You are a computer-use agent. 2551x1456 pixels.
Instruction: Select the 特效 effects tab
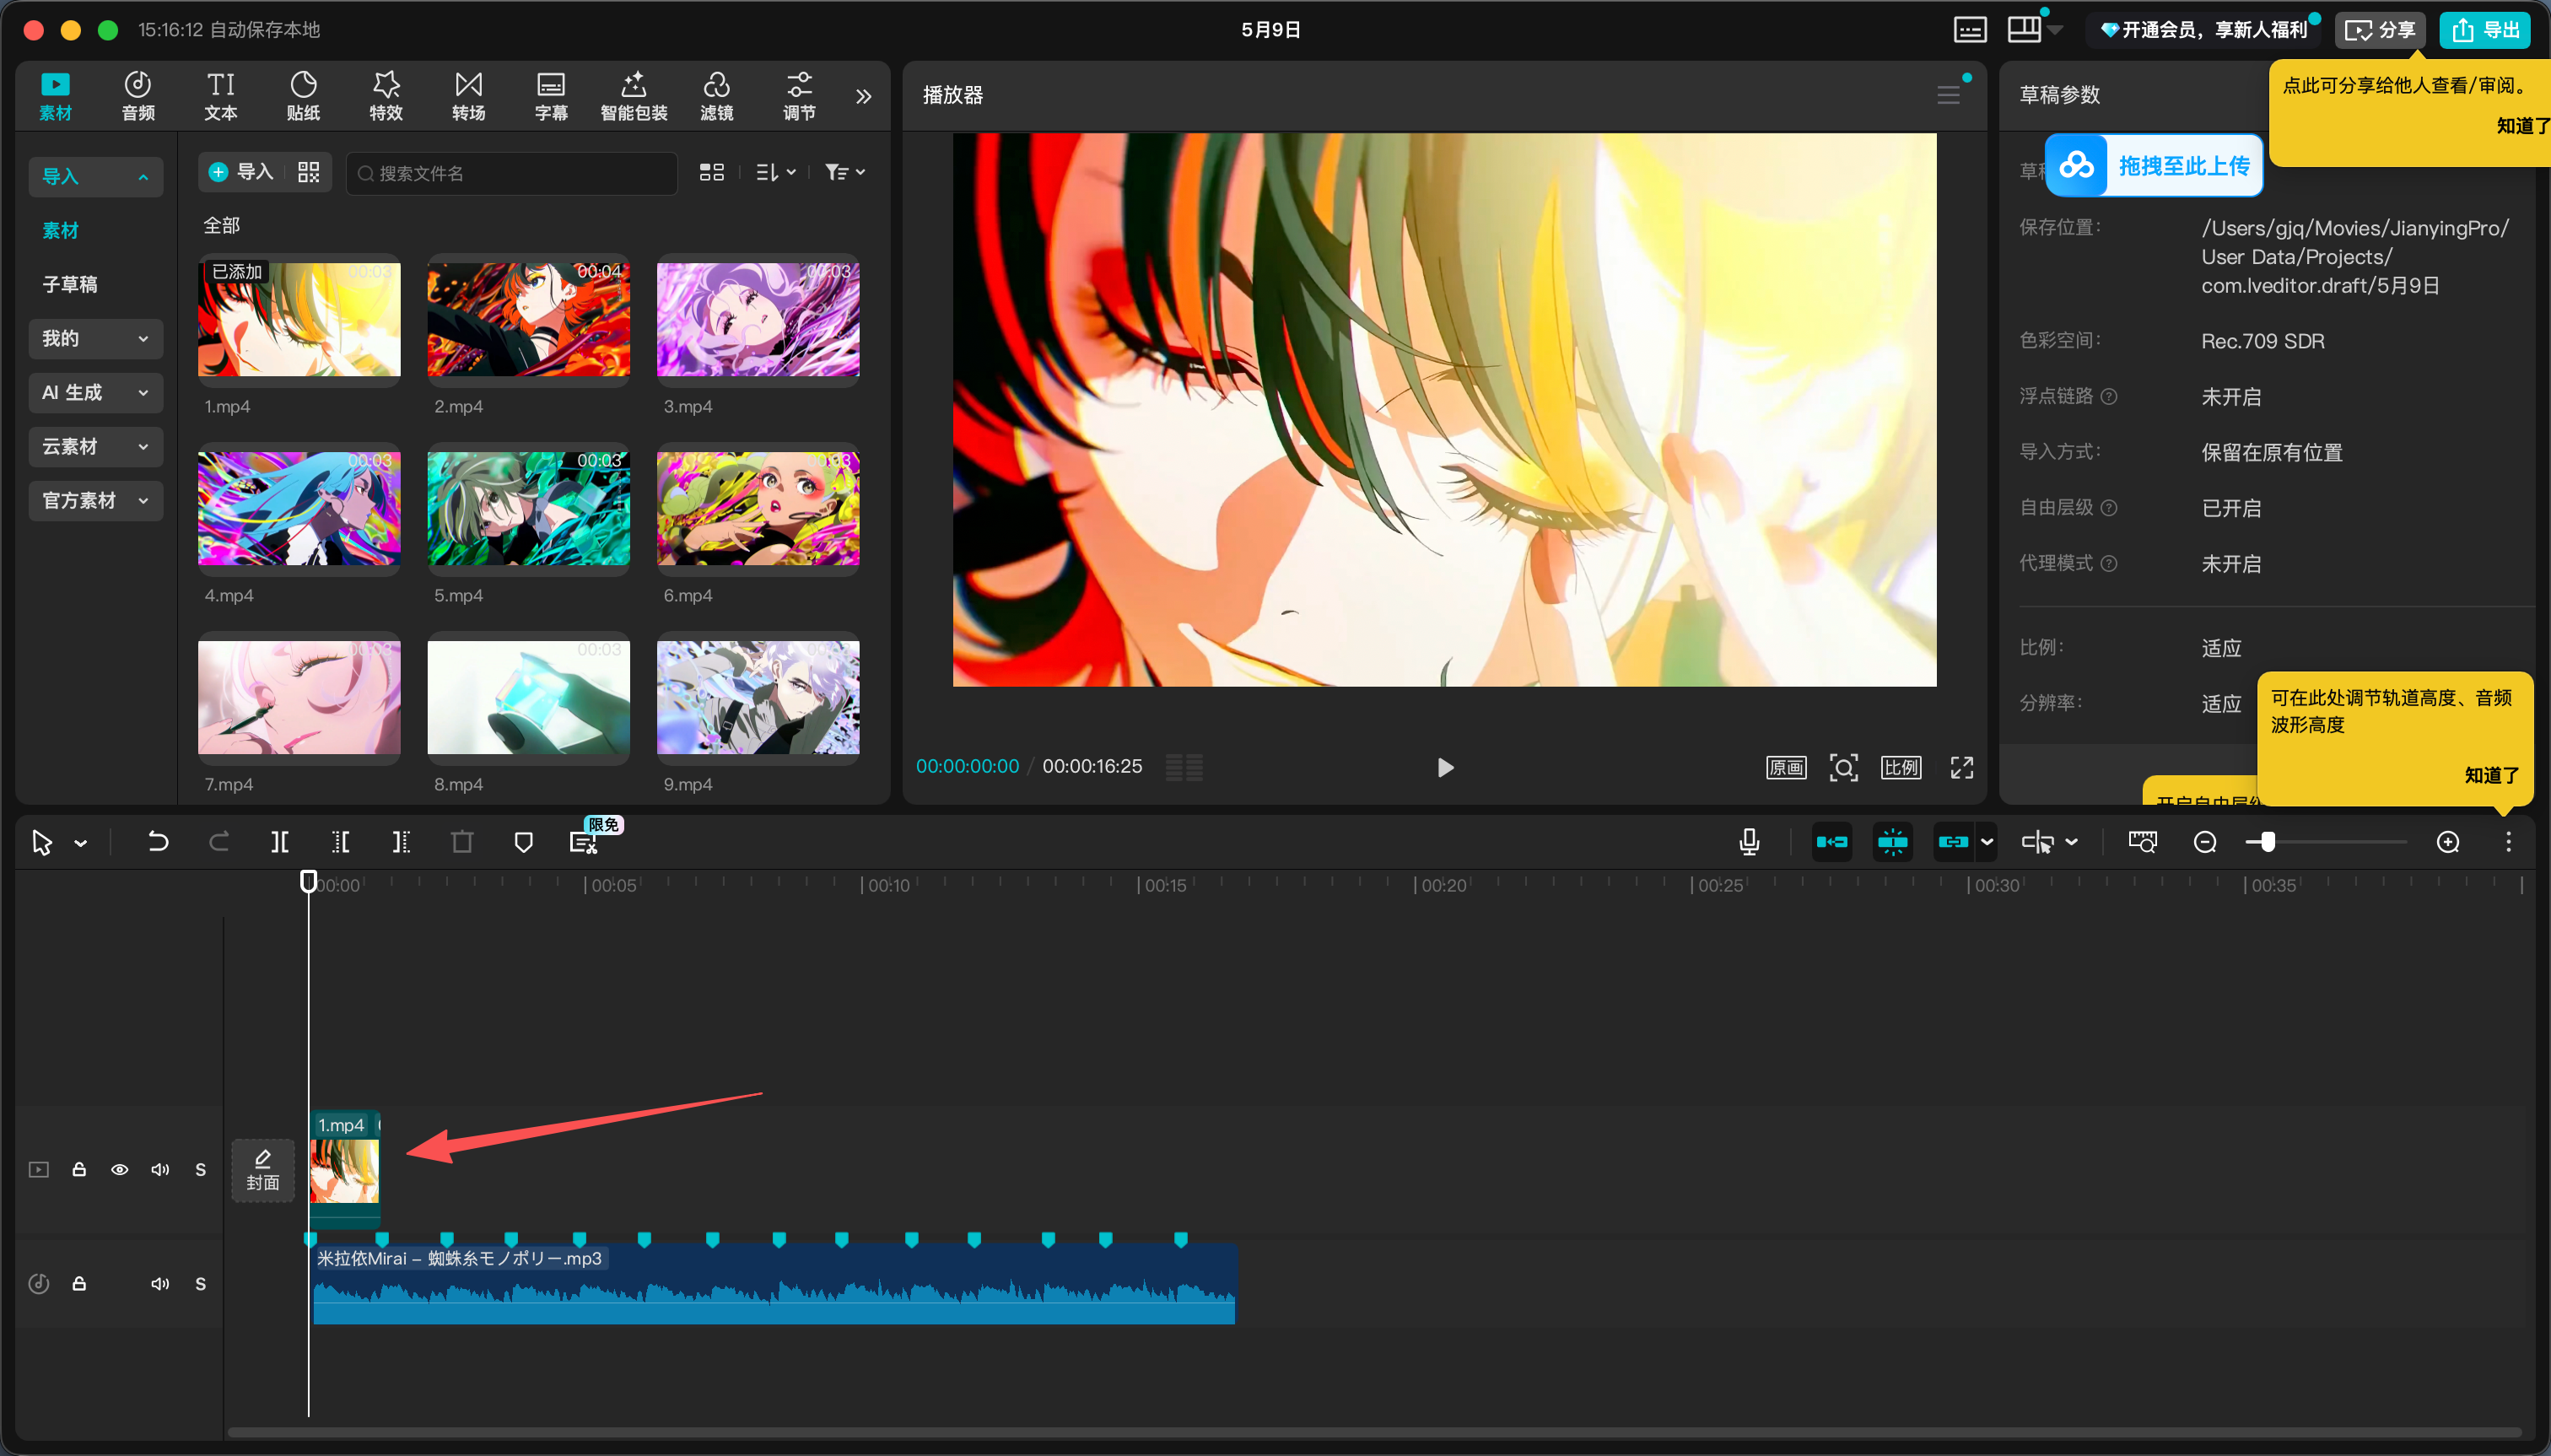[x=386, y=95]
